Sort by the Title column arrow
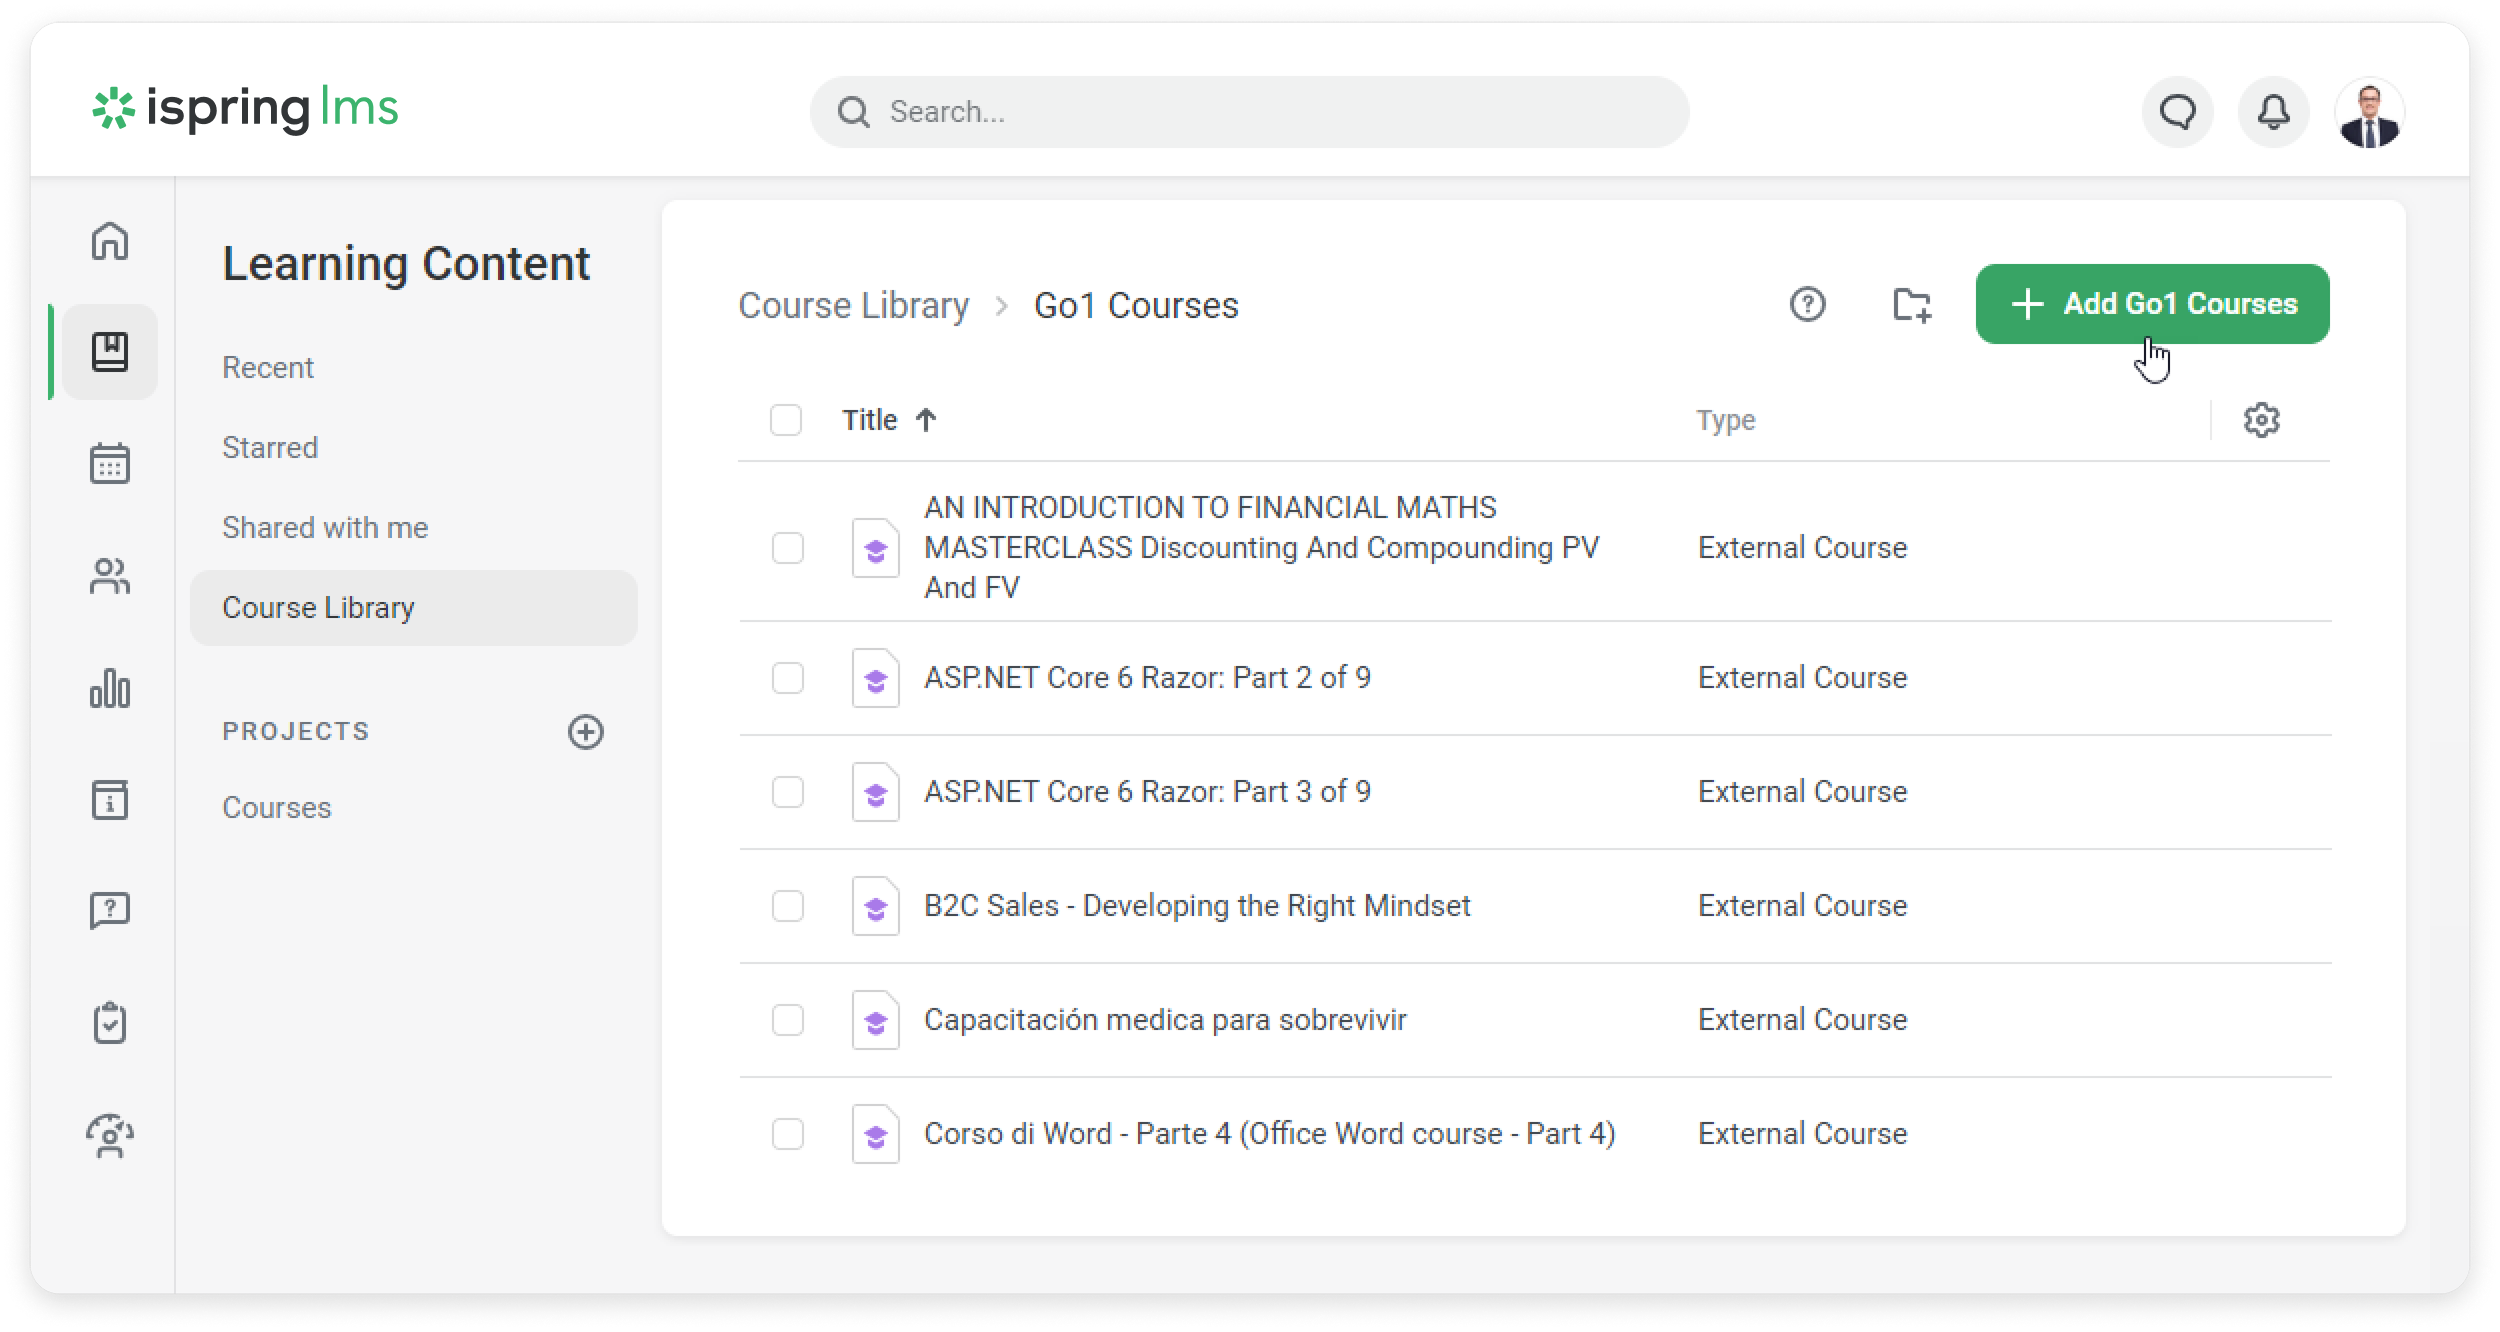The width and height of the screenshot is (2500, 1332). pyautogui.click(x=926, y=420)
